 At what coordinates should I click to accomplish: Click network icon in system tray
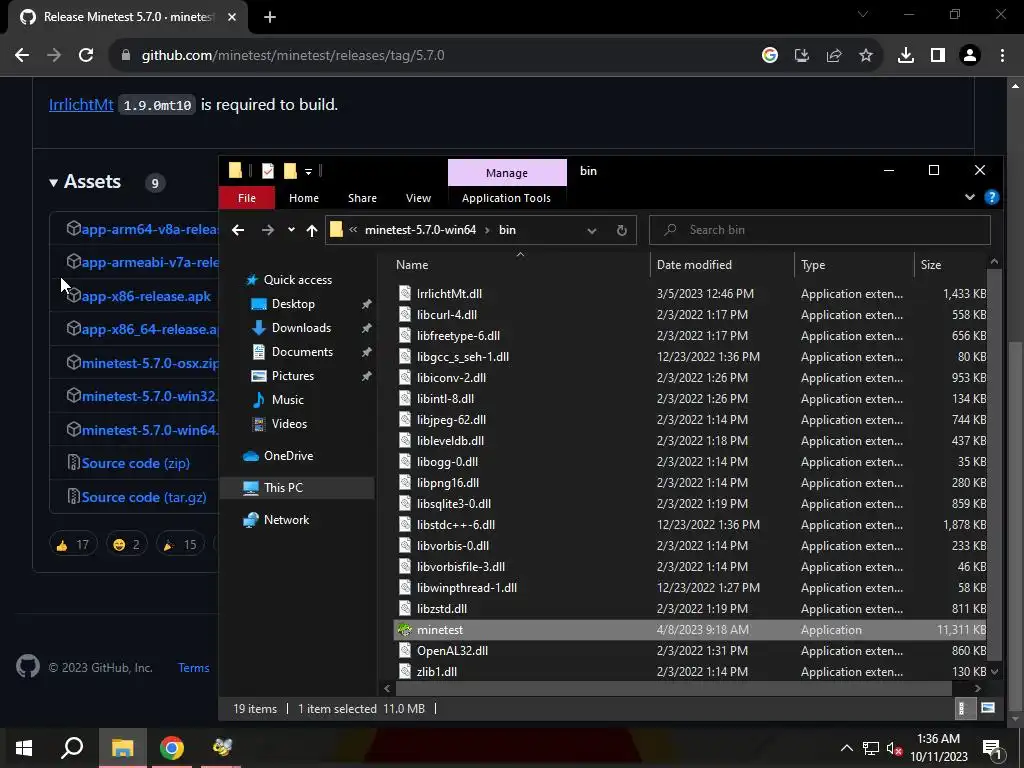click(x=871, y=748)
